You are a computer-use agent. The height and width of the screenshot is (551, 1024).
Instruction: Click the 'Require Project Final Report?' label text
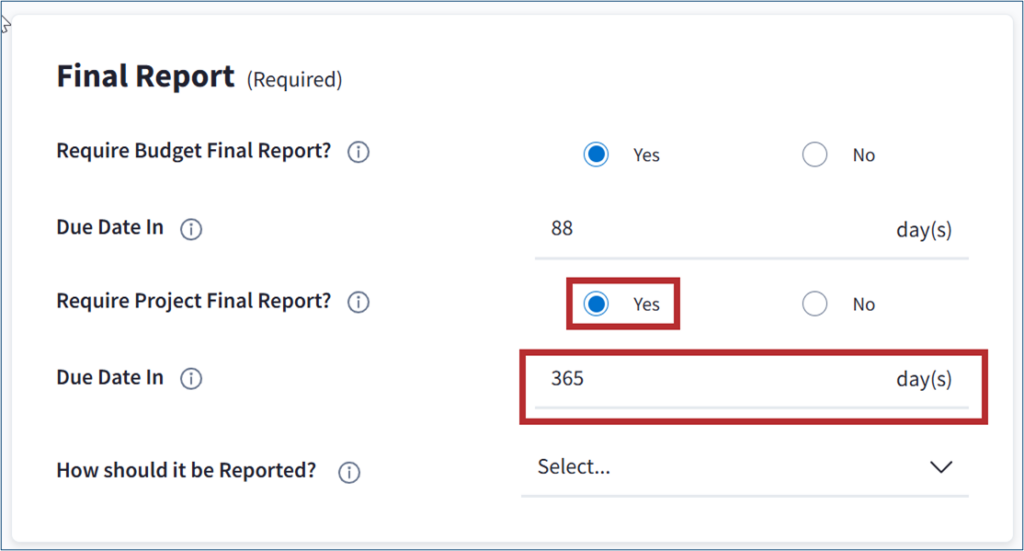click(x=193, y=300)
